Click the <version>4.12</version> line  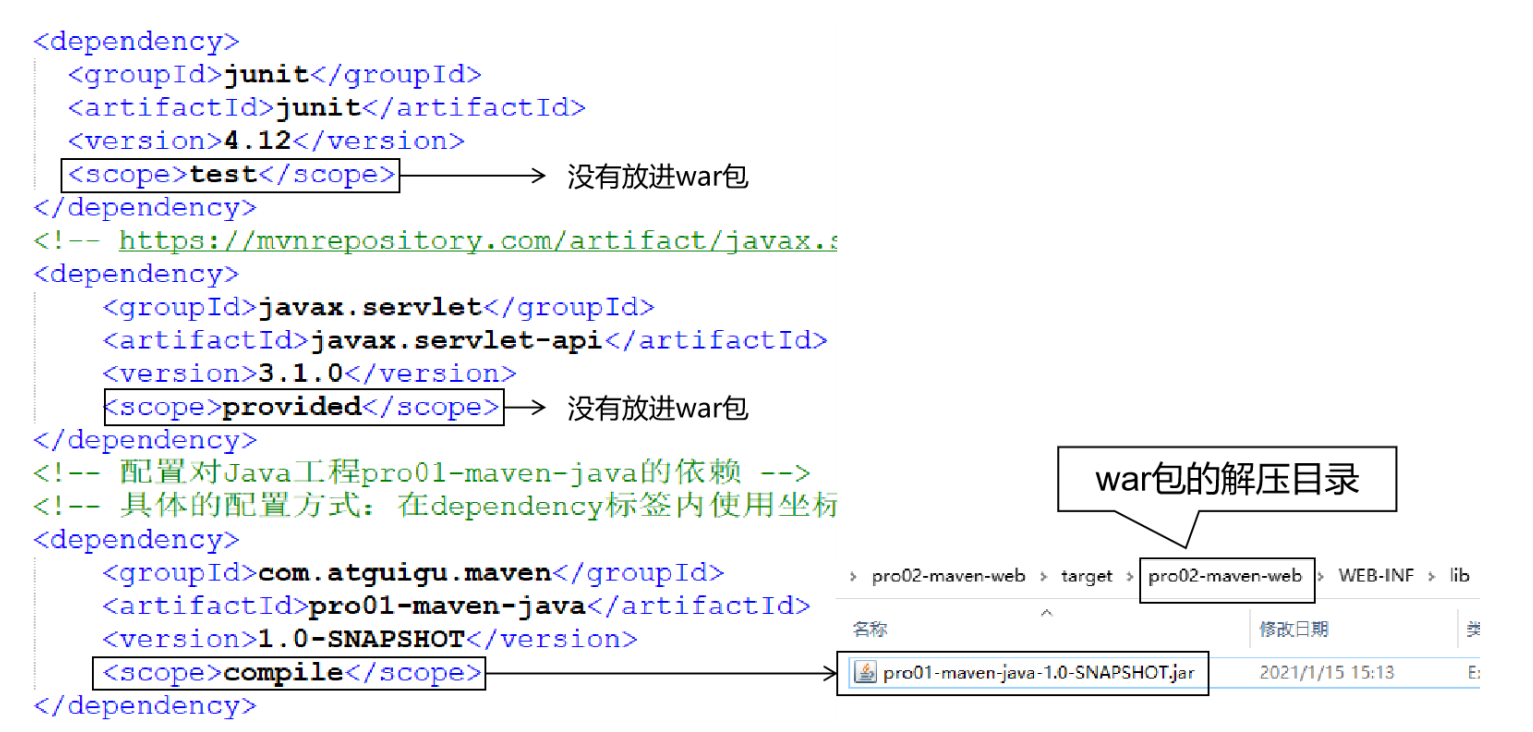[266, 141]
